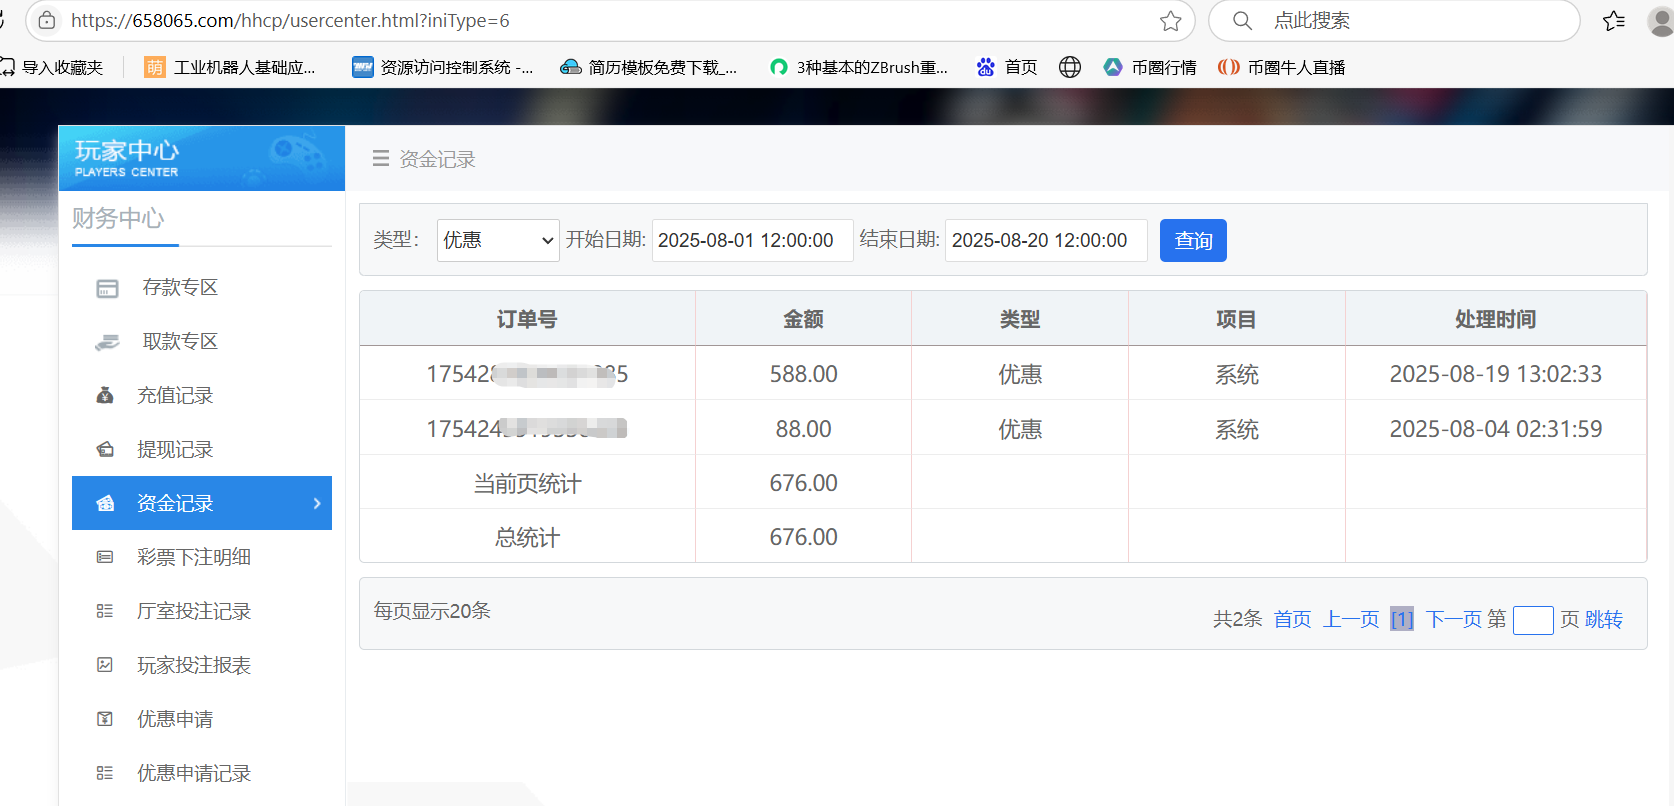Click the 玩家投注报表 chart icon
Screen dimensions: 1674x806
tap(105, 665)
